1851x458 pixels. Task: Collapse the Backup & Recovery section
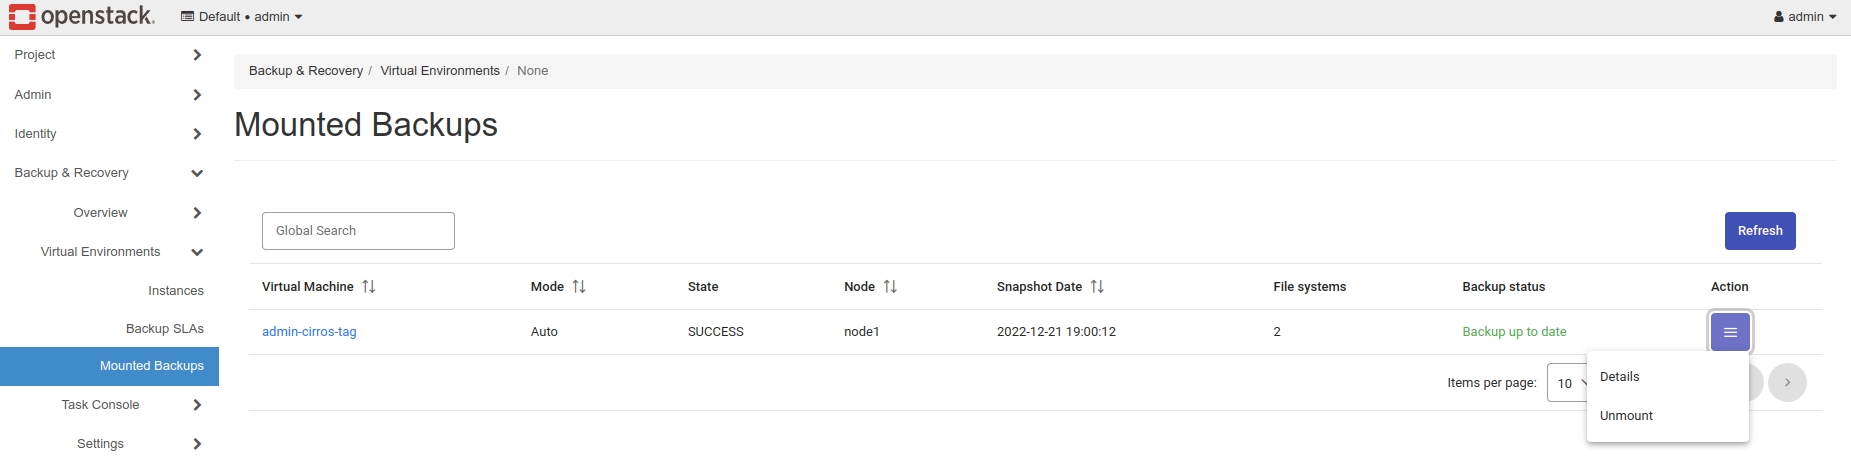108,173
